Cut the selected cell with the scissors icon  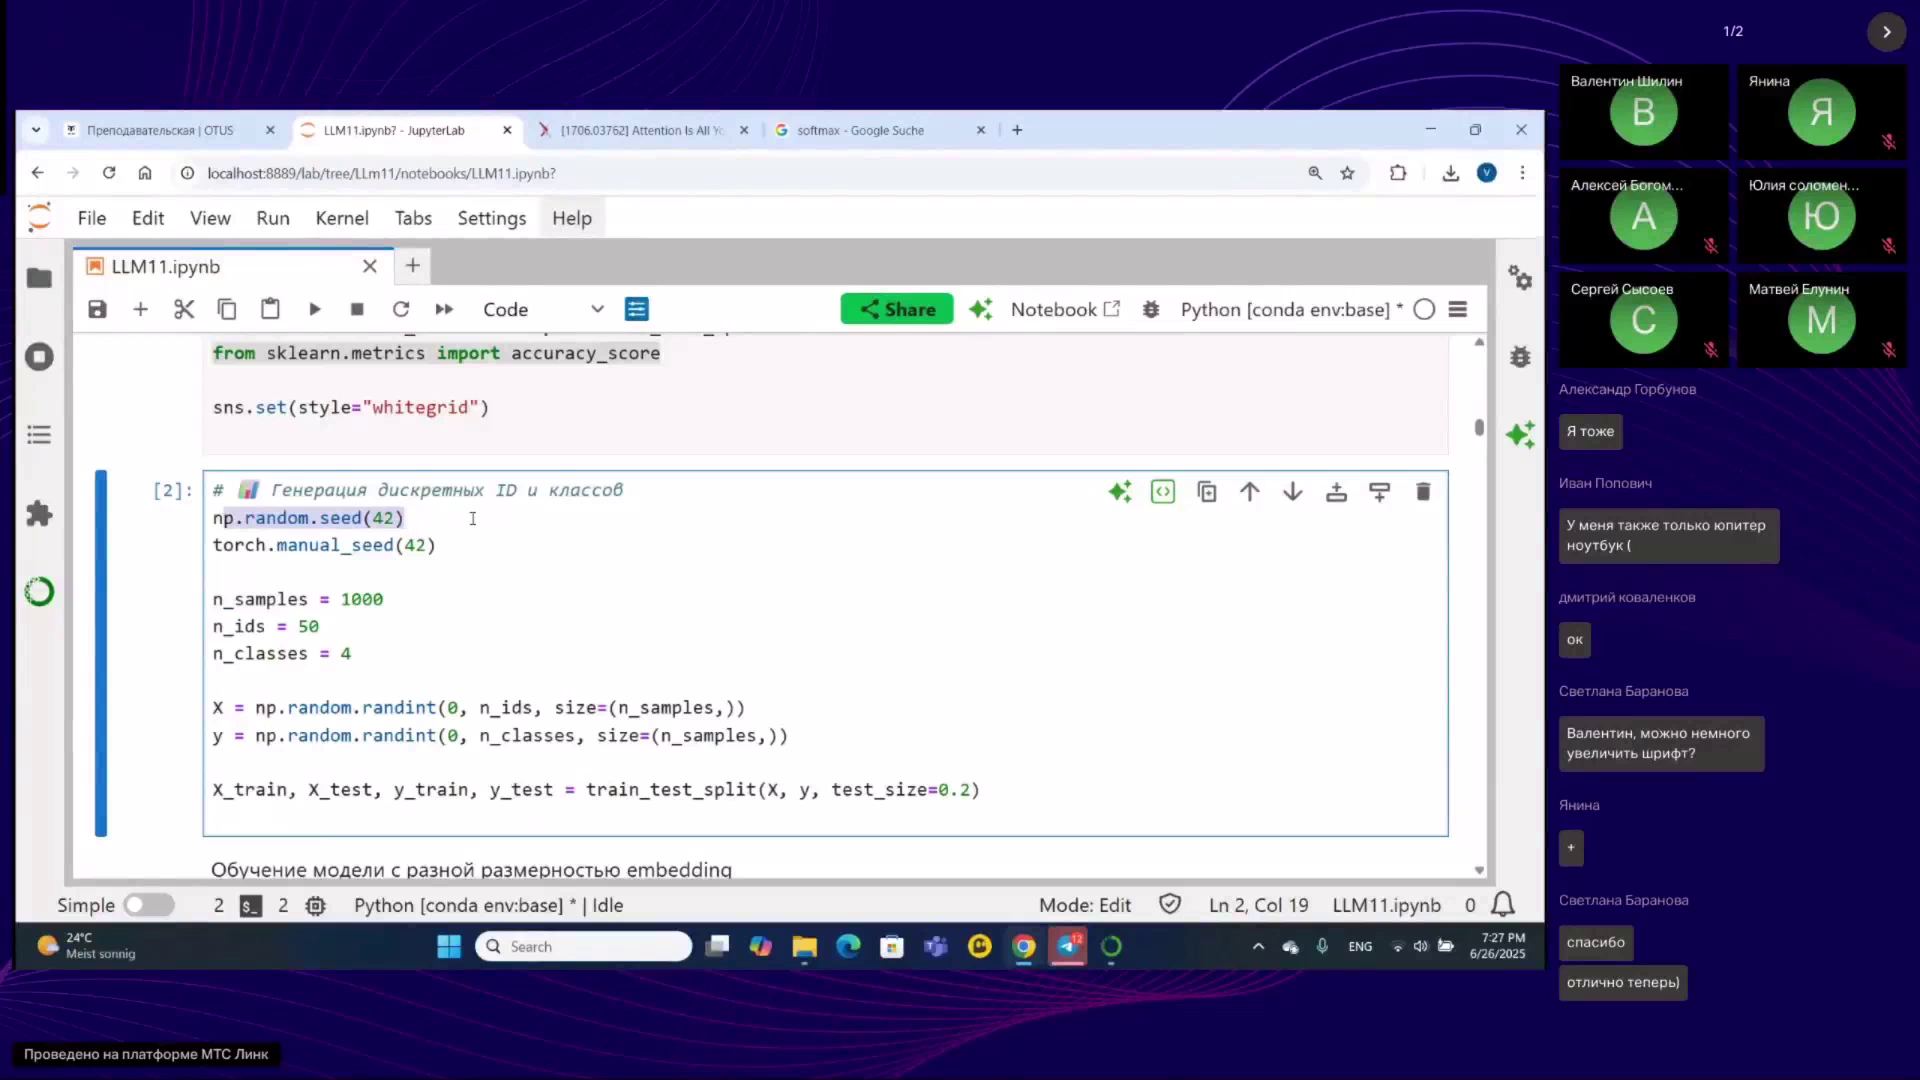click(x=184, y=310)
